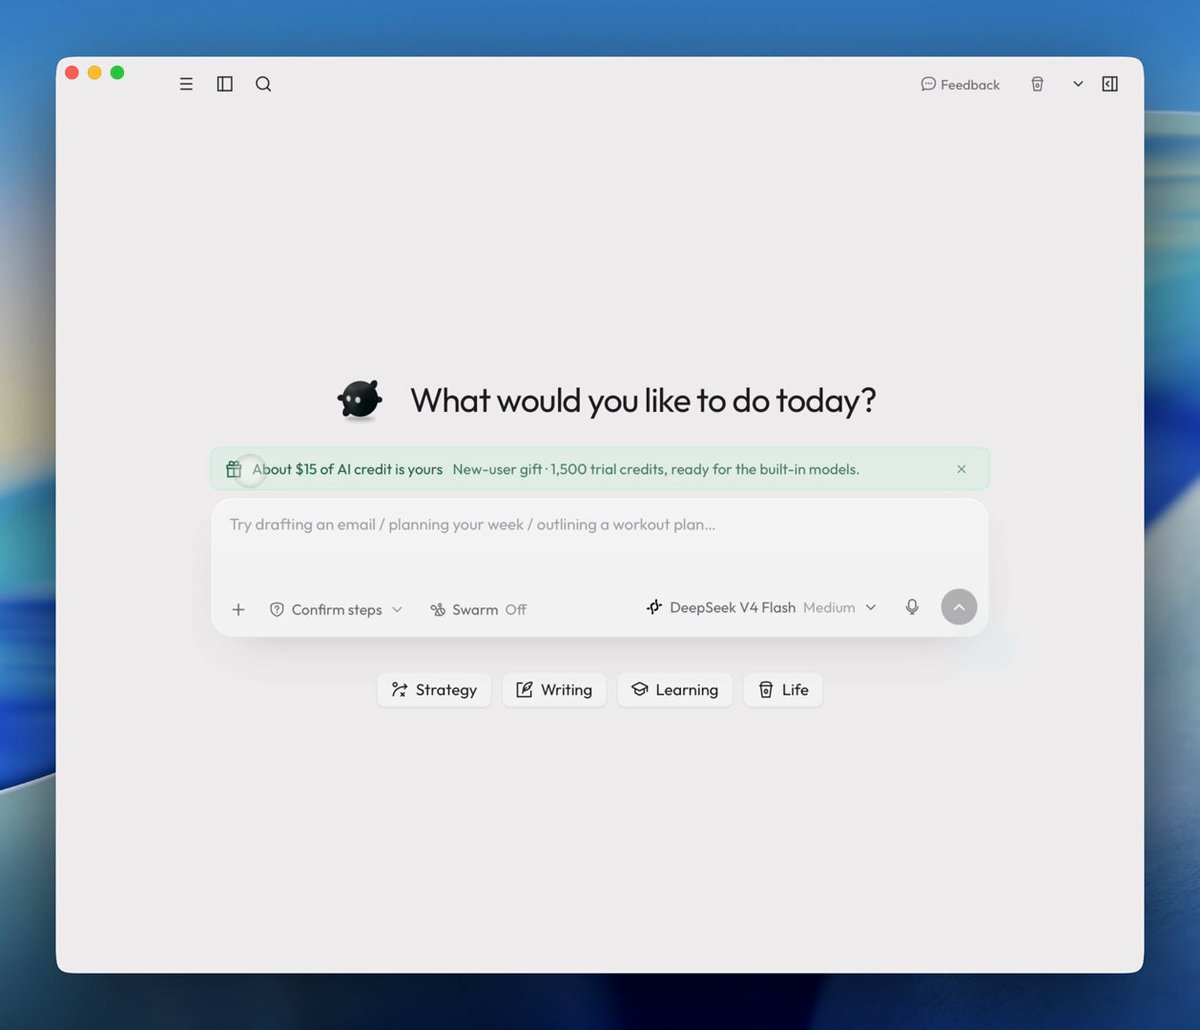
Task: Click the plus attachment button
Action: point(238,609)
